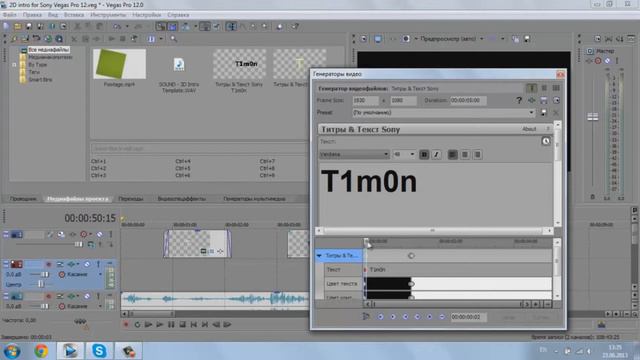Open preview quality dropdown in preview toolbar
Viewport: 640px width, 360px height.
[482, 39]
